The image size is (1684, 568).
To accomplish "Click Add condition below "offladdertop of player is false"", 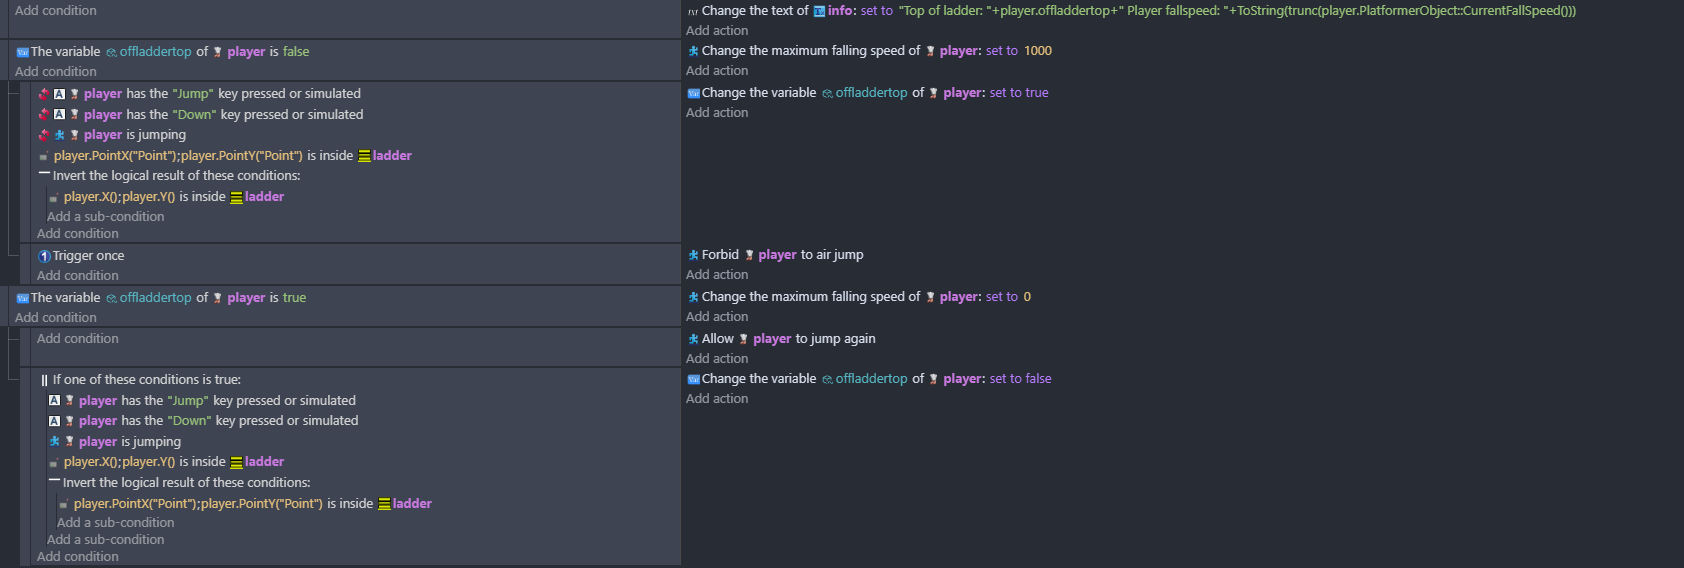I will [56, 72].
